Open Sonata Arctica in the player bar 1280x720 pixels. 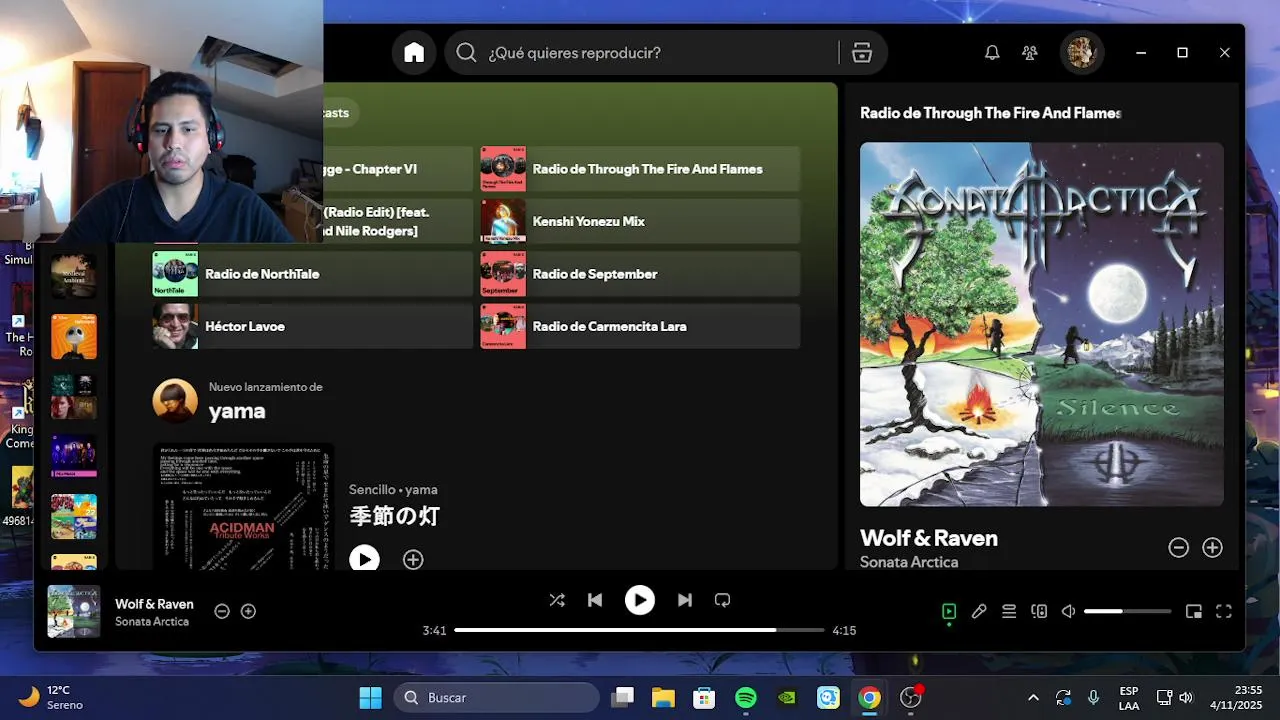pyautogui.click(x=152, y=622)
